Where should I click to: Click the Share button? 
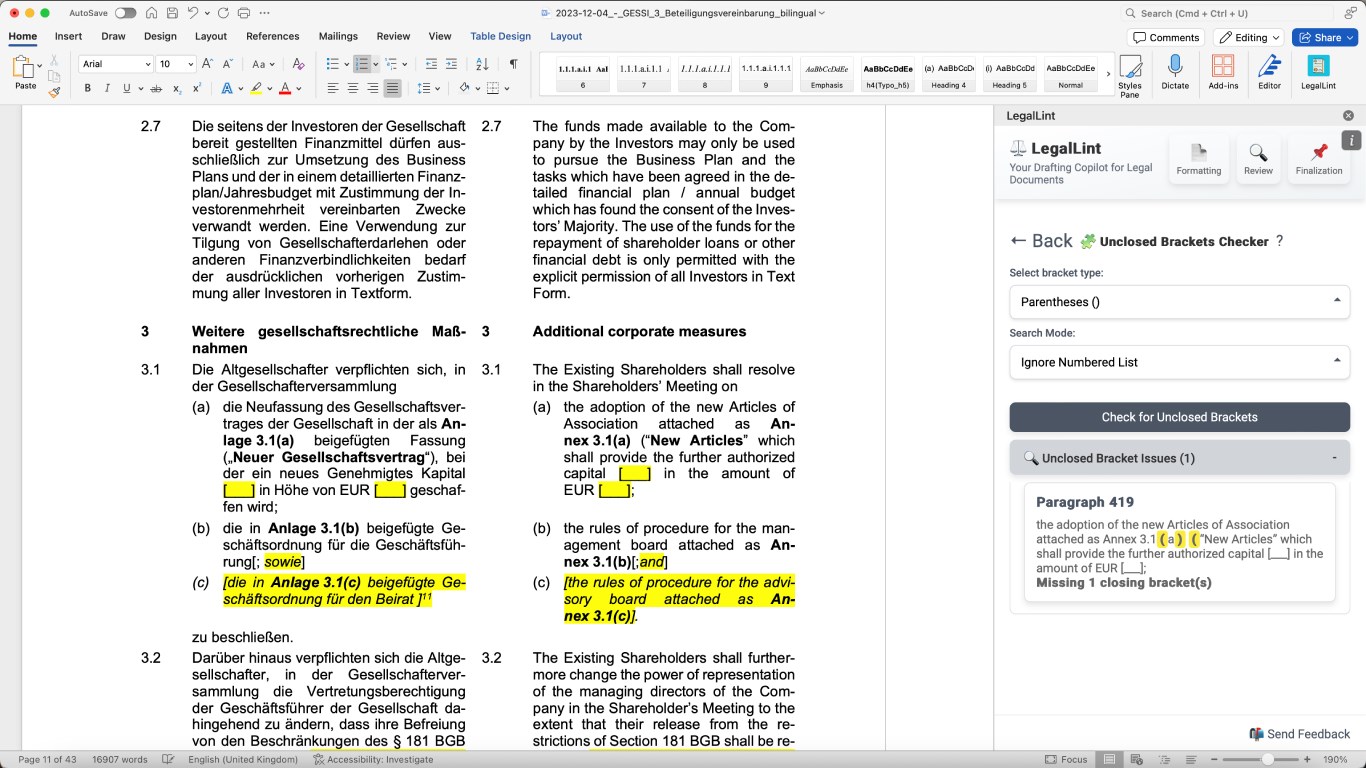(x=1324, y=37)
